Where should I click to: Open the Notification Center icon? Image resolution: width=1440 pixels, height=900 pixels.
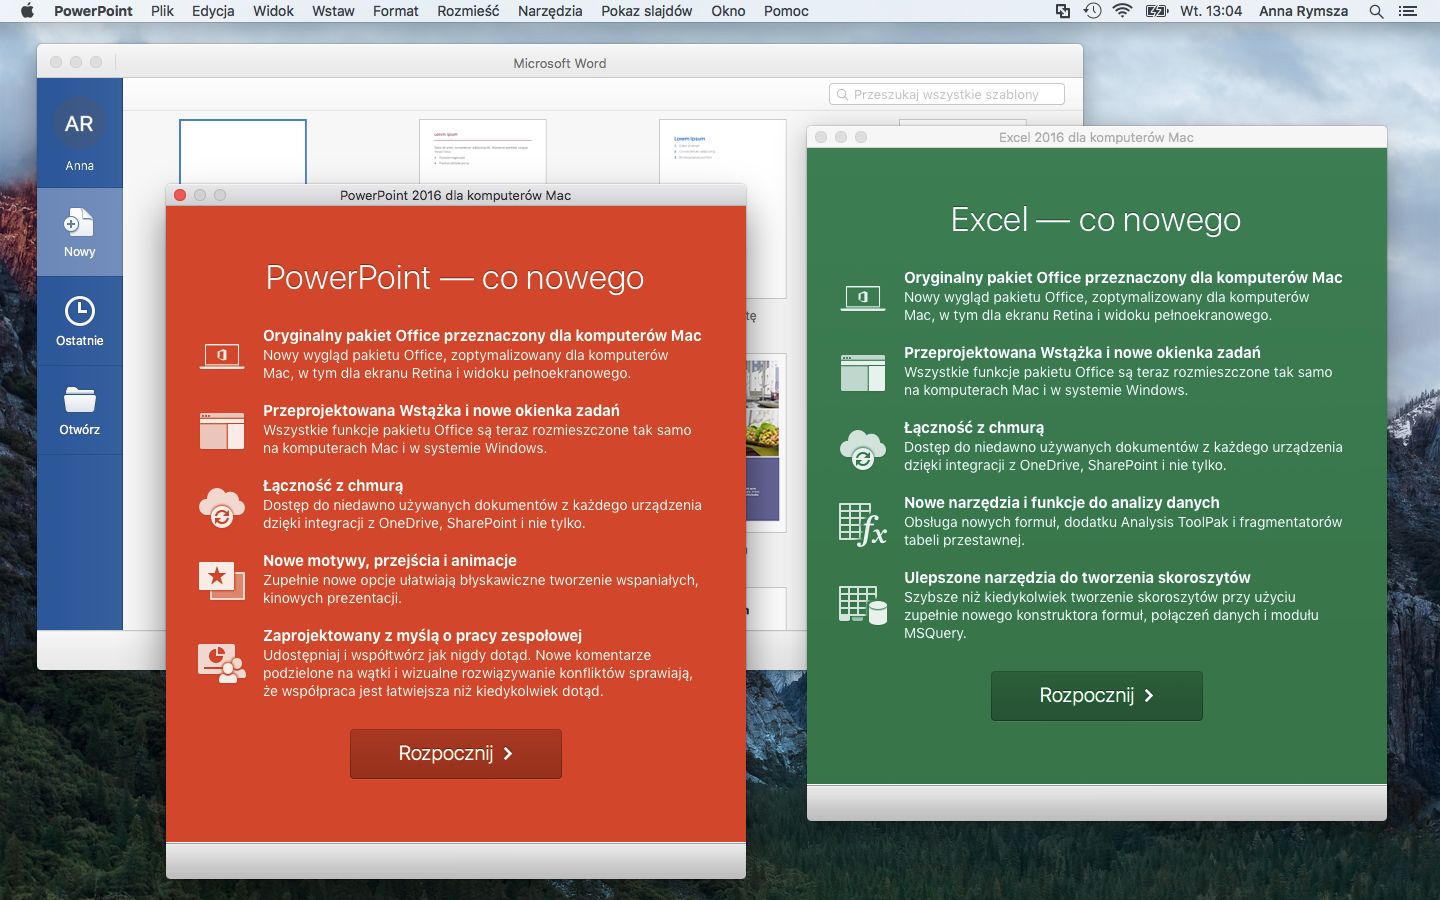pyautogui.click(x=1408, y=11)
